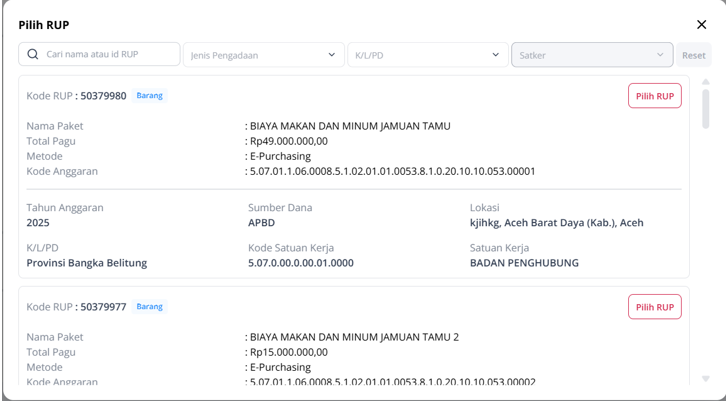The height and width of the screenshot is (401, 726).
Task: Close the Pilih RUP dialog
Action: (701, 25)
